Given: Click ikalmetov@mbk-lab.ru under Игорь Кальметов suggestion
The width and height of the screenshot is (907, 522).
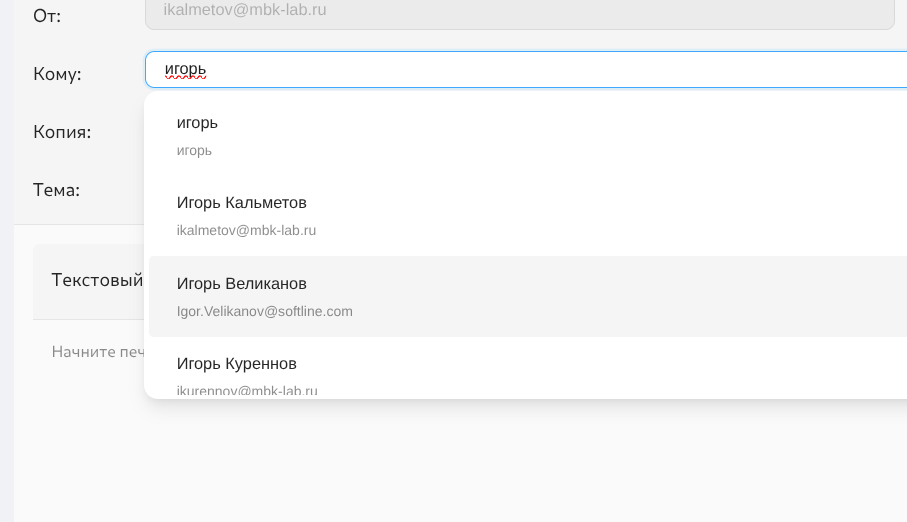Looking at the screenshot, I should [246, 230].
